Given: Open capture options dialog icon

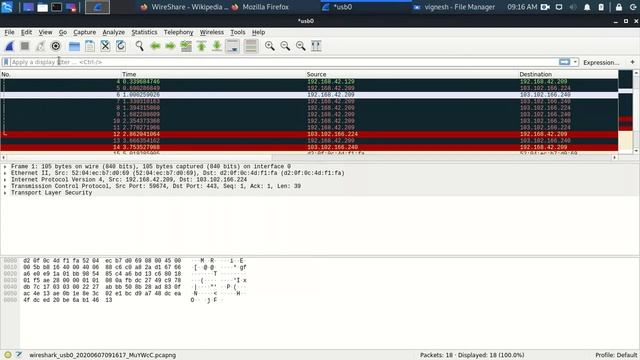Looking at the screenshot, I should coord(56,46).
